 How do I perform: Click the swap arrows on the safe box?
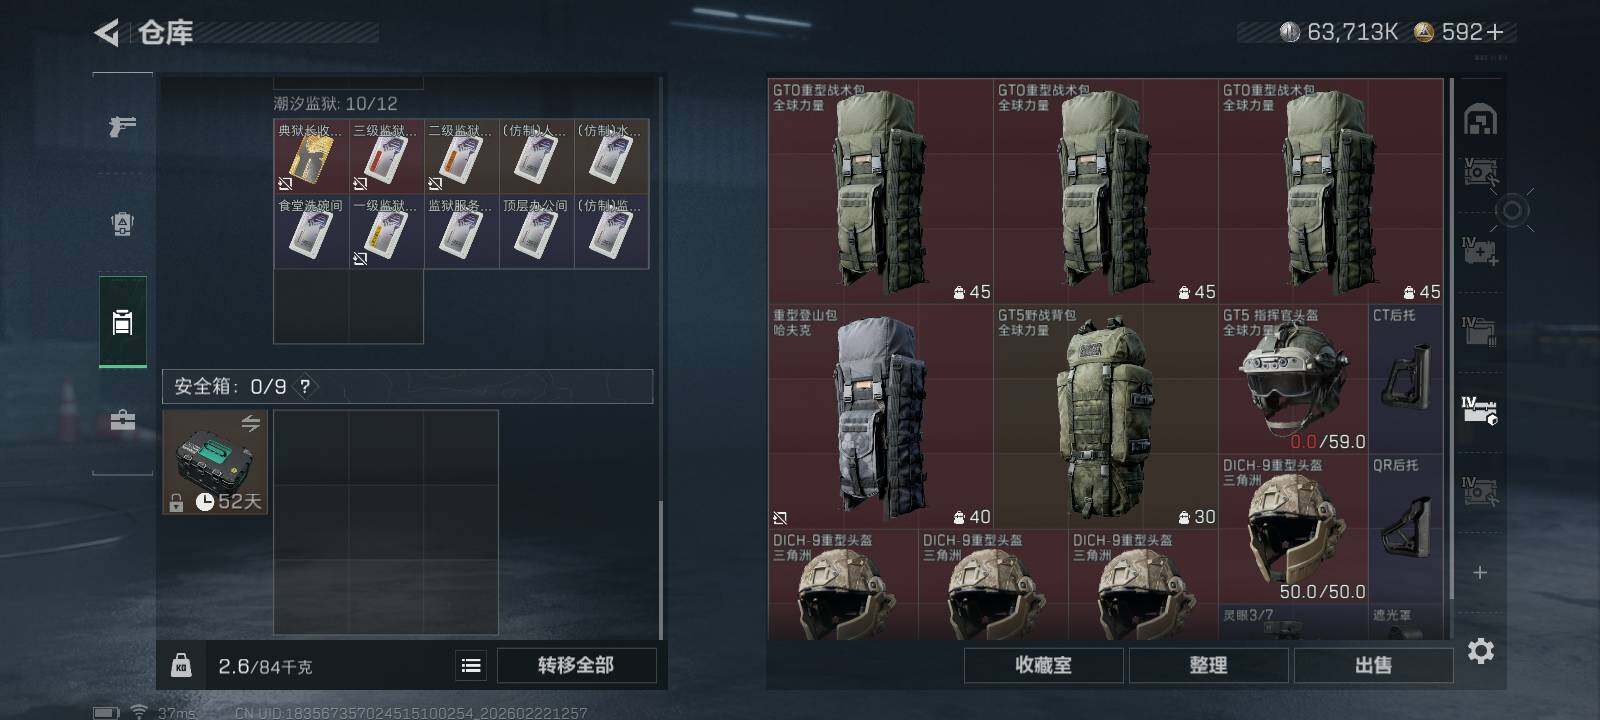pyautogui.click(x=250, y=423)
